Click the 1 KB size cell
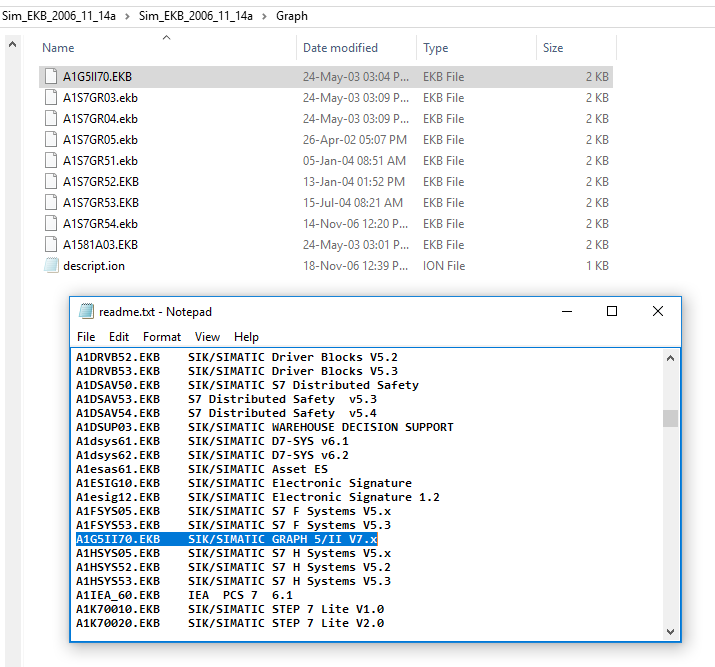 [597, 265]
